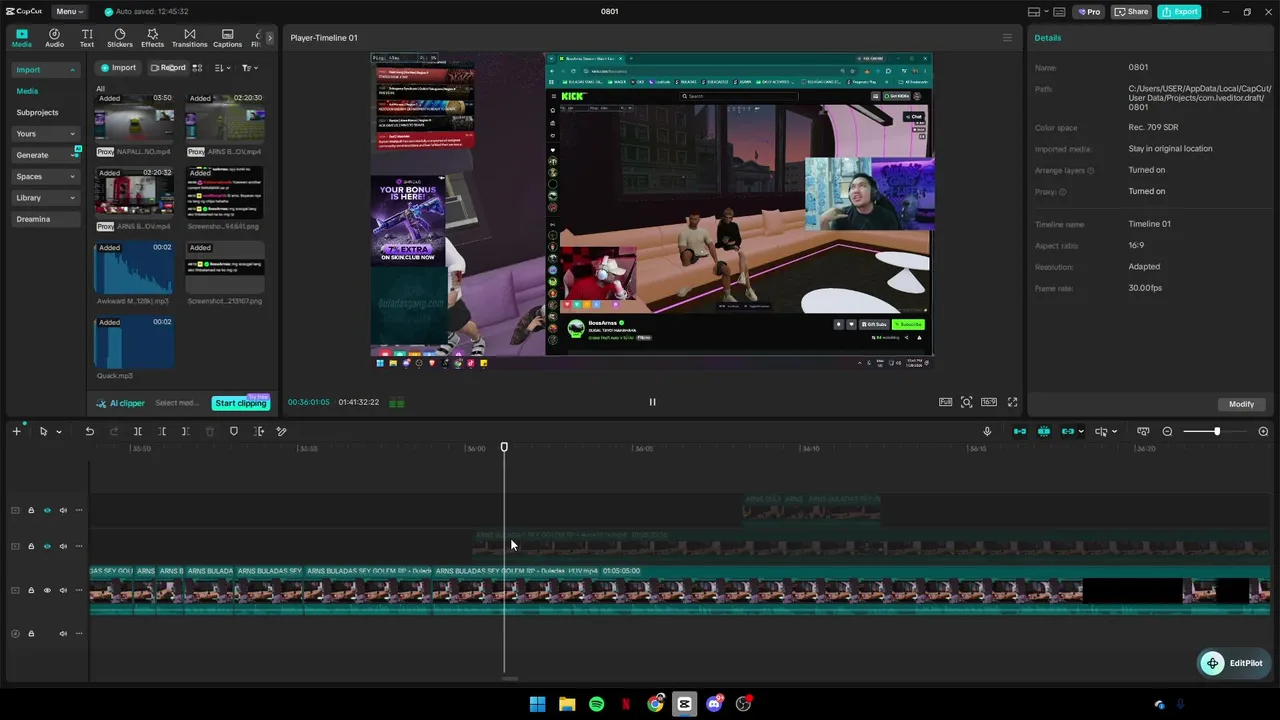Screen dimensions: 1280x720
Task: Toggle auto snapping in timeline
Action: click(x=1044, y=431)
